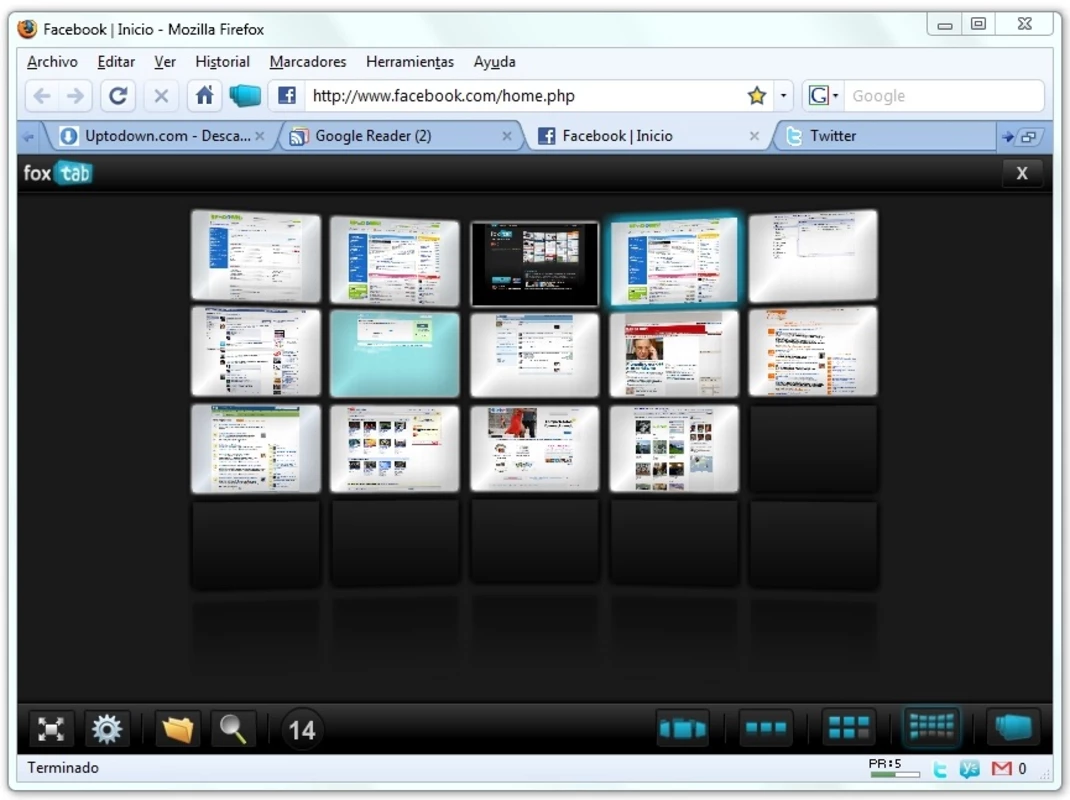Image resolution: width=1070 pixels, height=800 pixels.
Task: Open the list all tabs button
Action: [1028, 137]
